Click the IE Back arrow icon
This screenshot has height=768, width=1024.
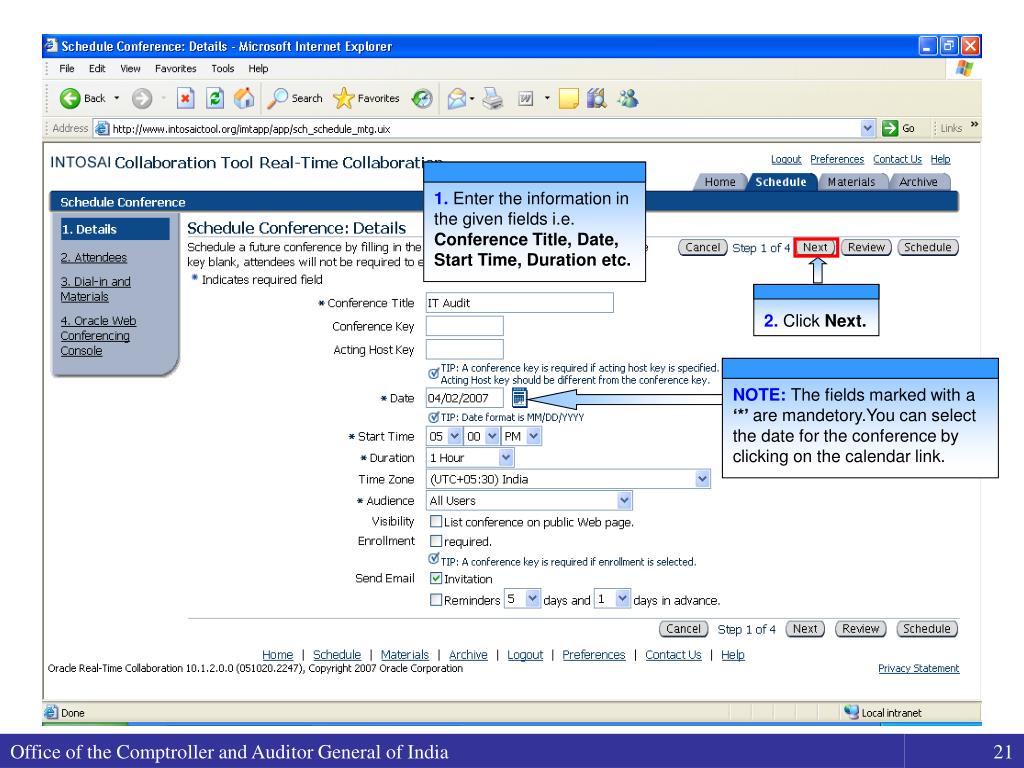[x=70, y=98]
